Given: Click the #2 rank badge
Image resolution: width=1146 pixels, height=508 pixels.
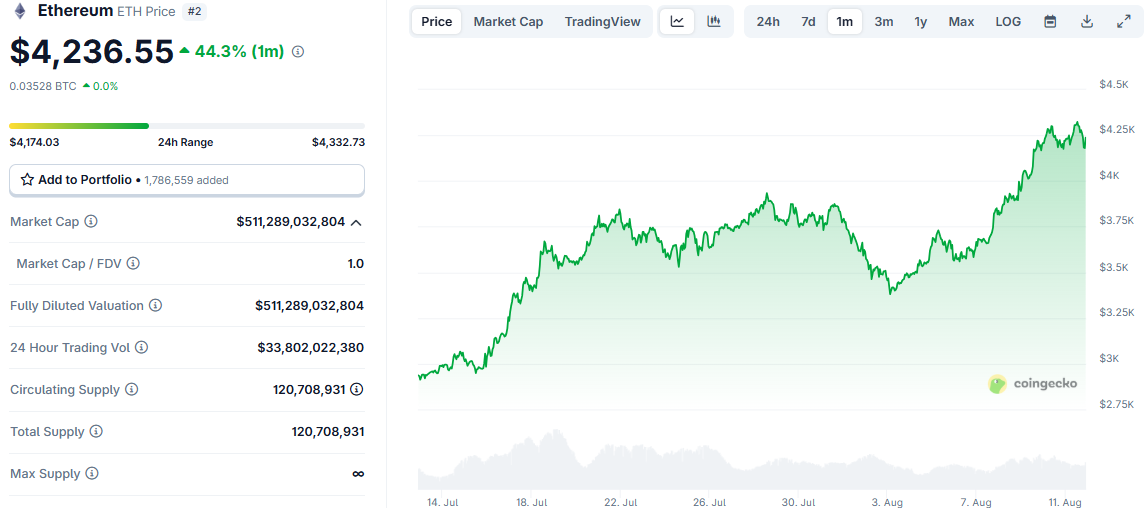Looking at the screenshot, I should point(194,11).
